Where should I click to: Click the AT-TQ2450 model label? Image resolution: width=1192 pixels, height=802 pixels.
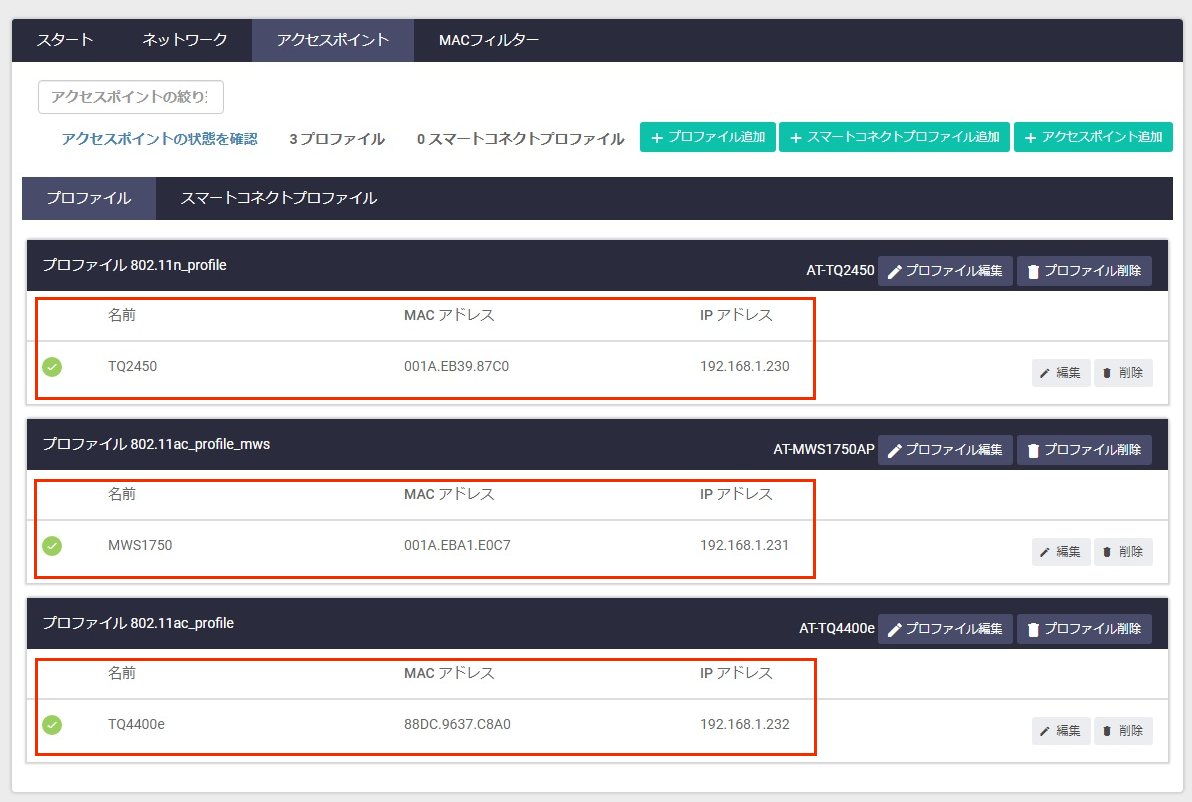(x=840, y=271)
